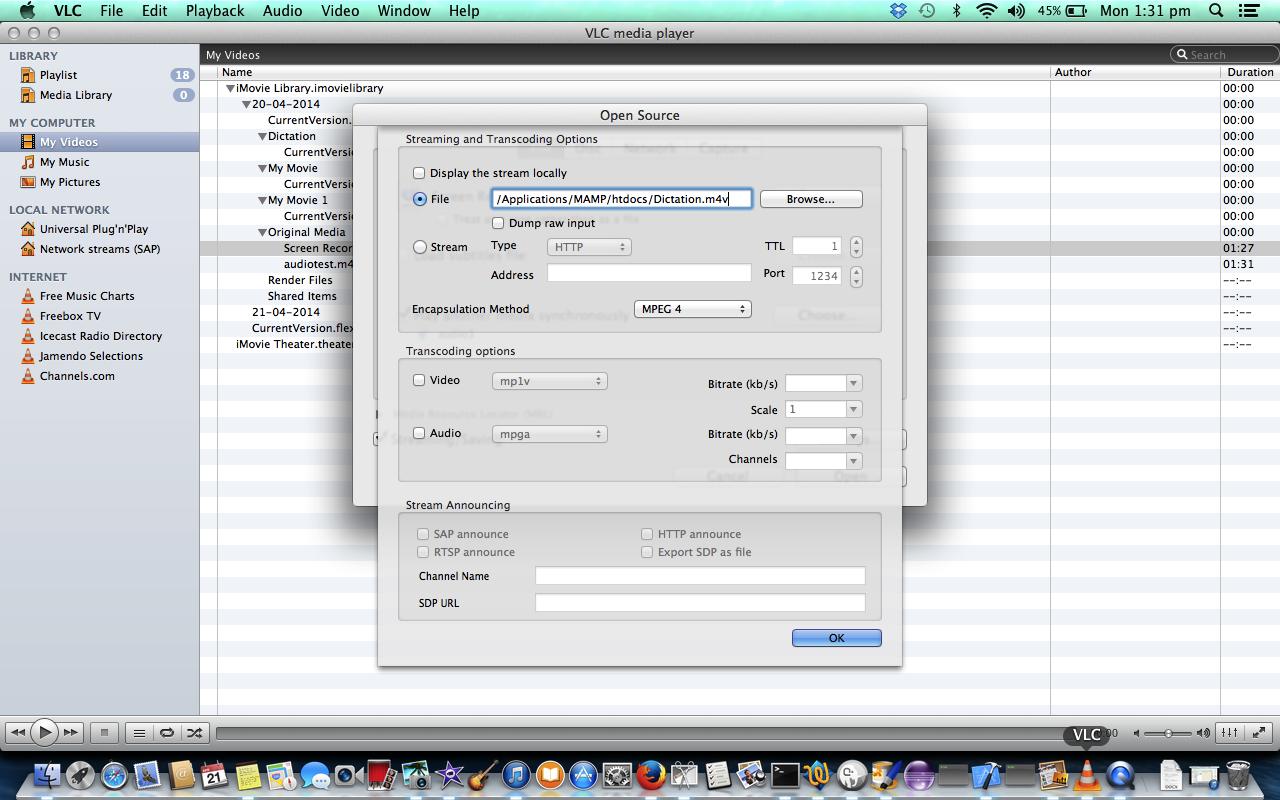This screenshot has width=1280, height=800.
Task: Toggle the shuffle icon
Action: (195, 732)
